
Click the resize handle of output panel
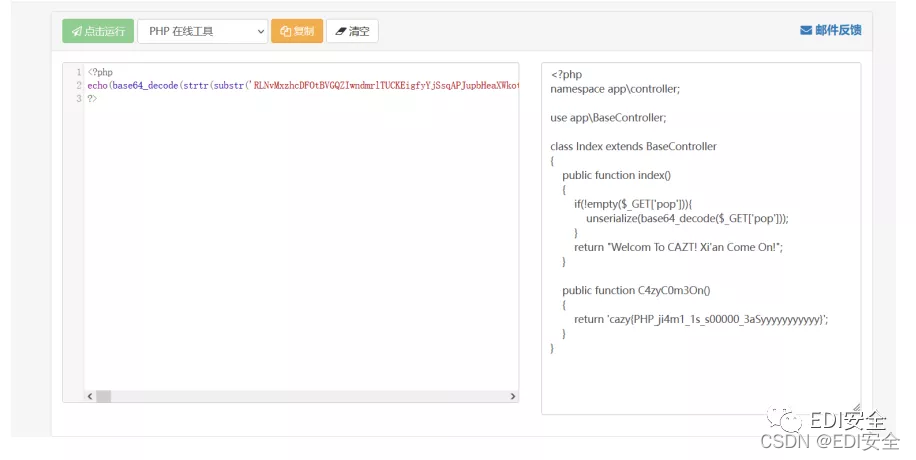(x=856, y=409)
